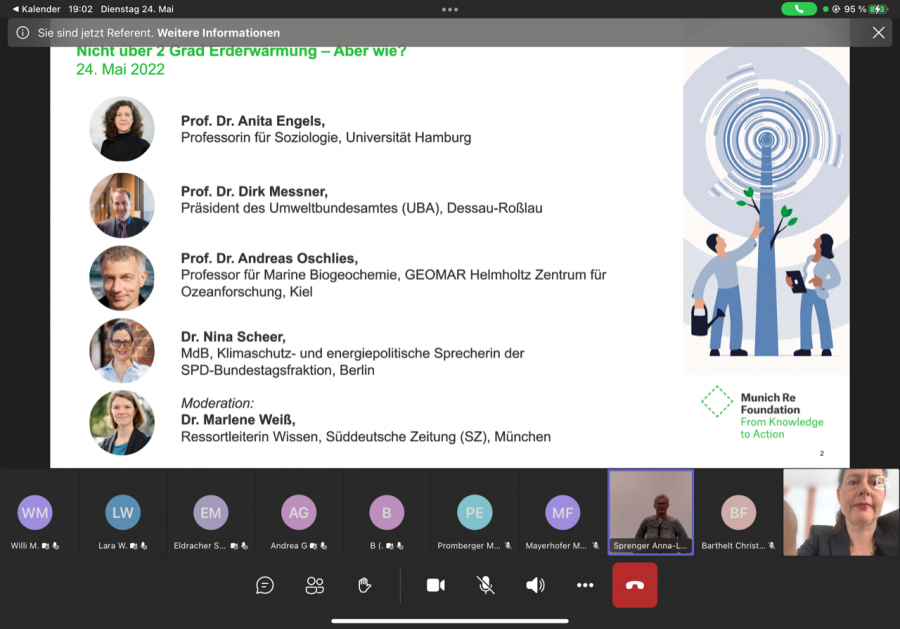Image resolution: width=900 pixels, height=629 pixels.
Task: Select participant WM avatar Willi M.
Action: click(35, 513)
